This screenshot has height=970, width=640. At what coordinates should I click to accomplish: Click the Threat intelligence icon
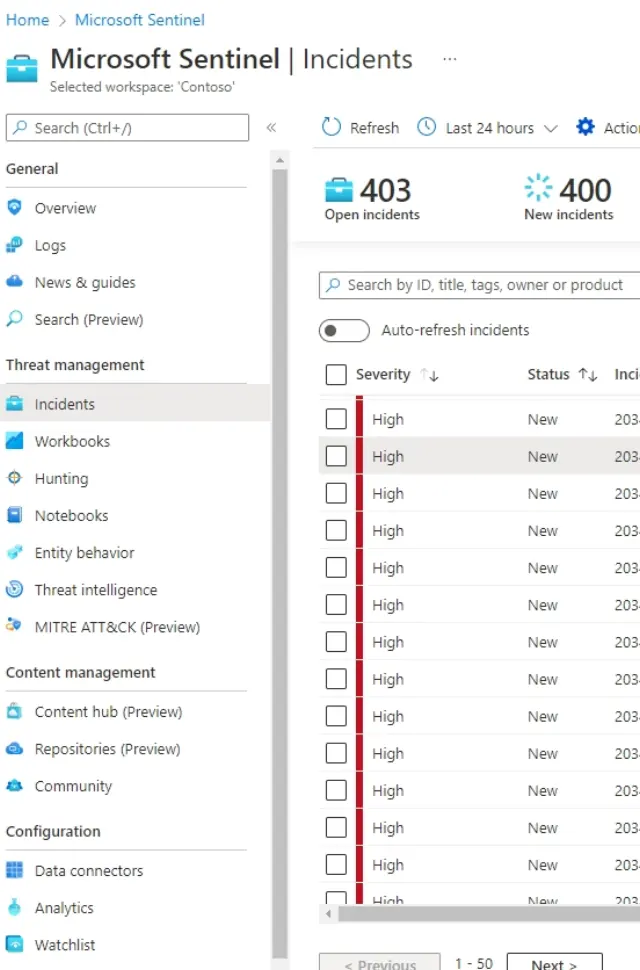tap(14, 589)
